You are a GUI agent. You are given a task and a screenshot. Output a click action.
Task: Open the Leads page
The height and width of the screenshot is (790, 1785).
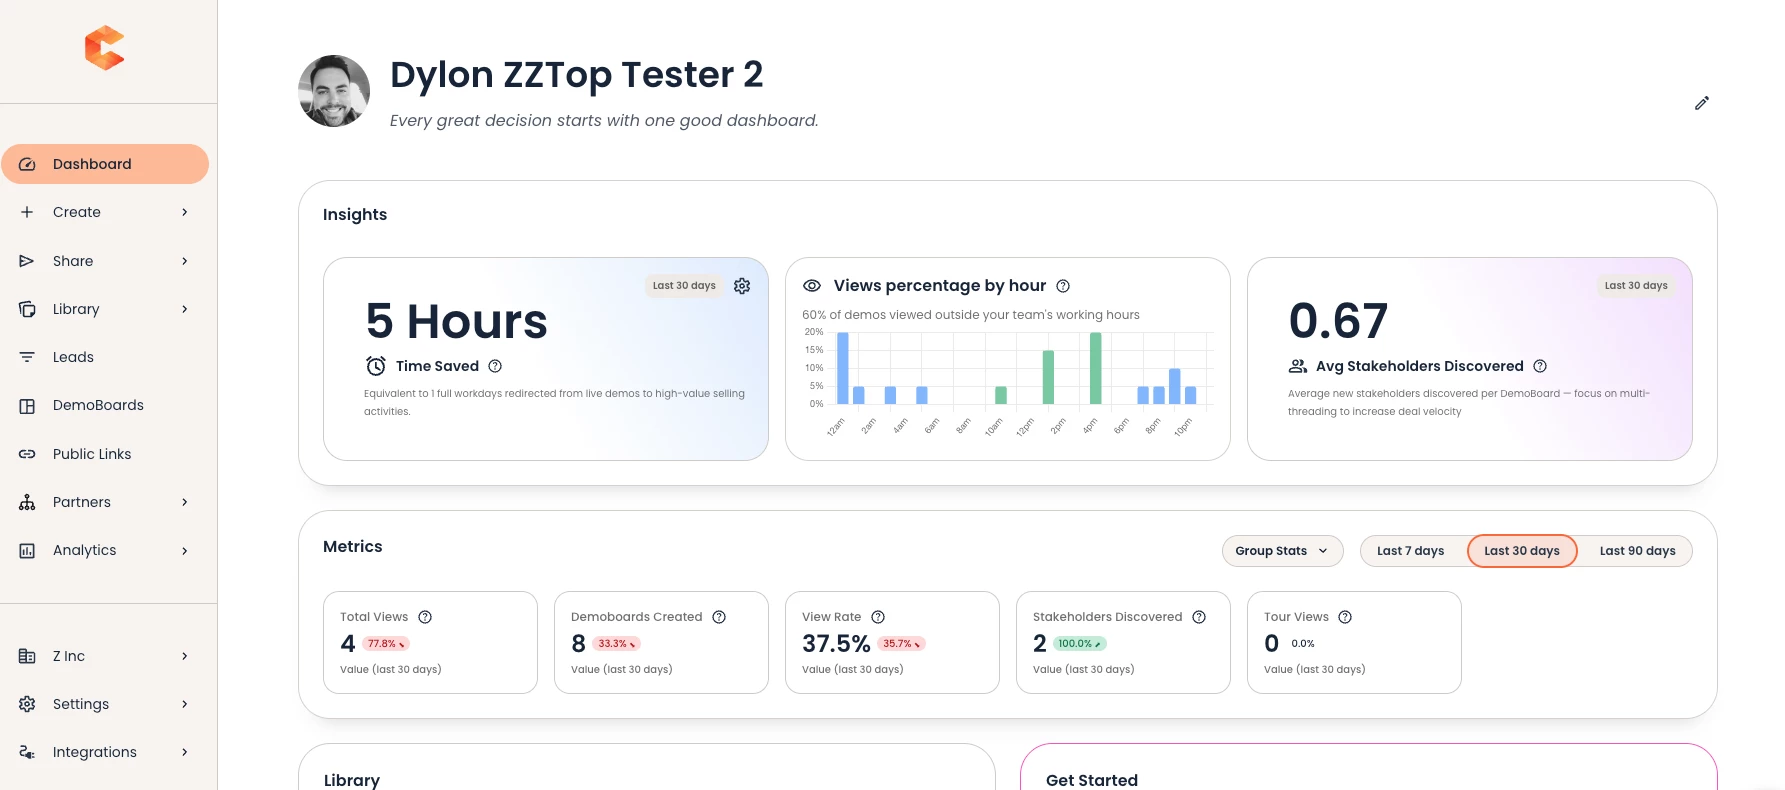point(73,357)
